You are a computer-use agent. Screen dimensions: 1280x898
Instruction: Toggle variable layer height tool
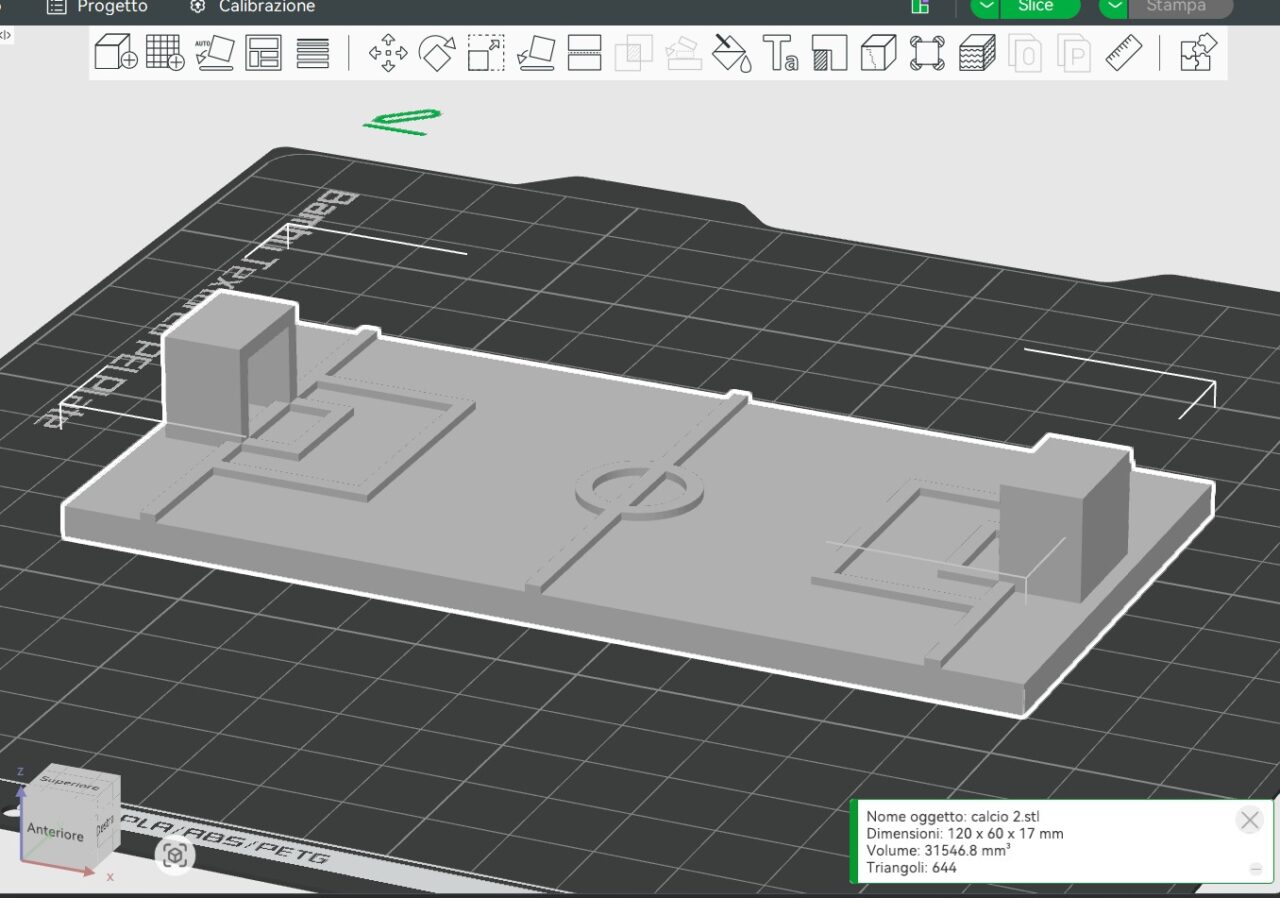pos(977,52)
